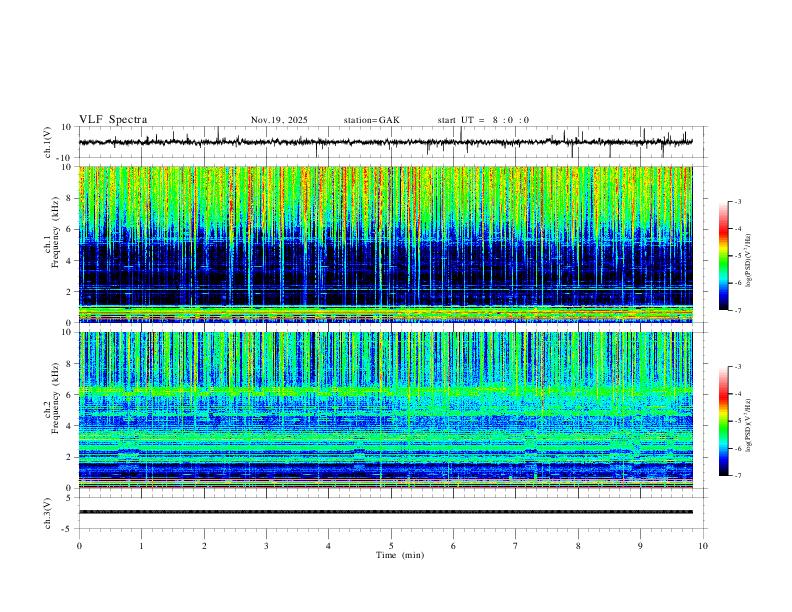The image size is (792, 612).
Task: Click time axis tick label "3"
Action: [266, 546]
